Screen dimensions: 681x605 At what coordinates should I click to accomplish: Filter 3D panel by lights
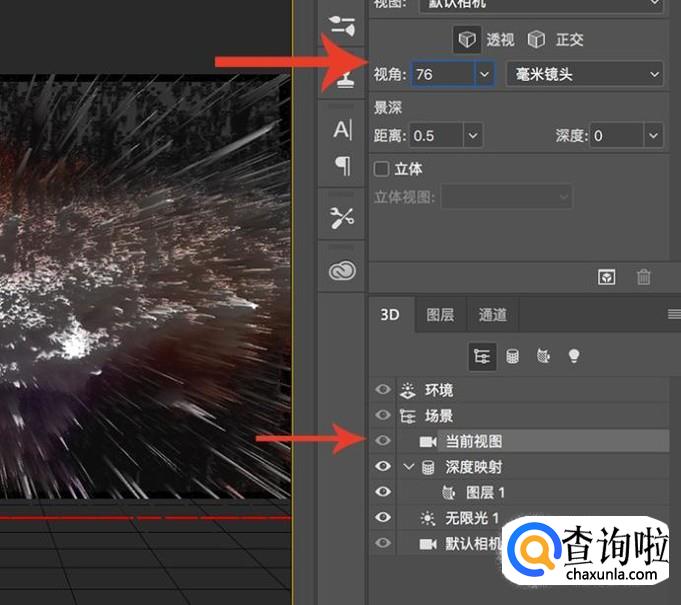574,356
